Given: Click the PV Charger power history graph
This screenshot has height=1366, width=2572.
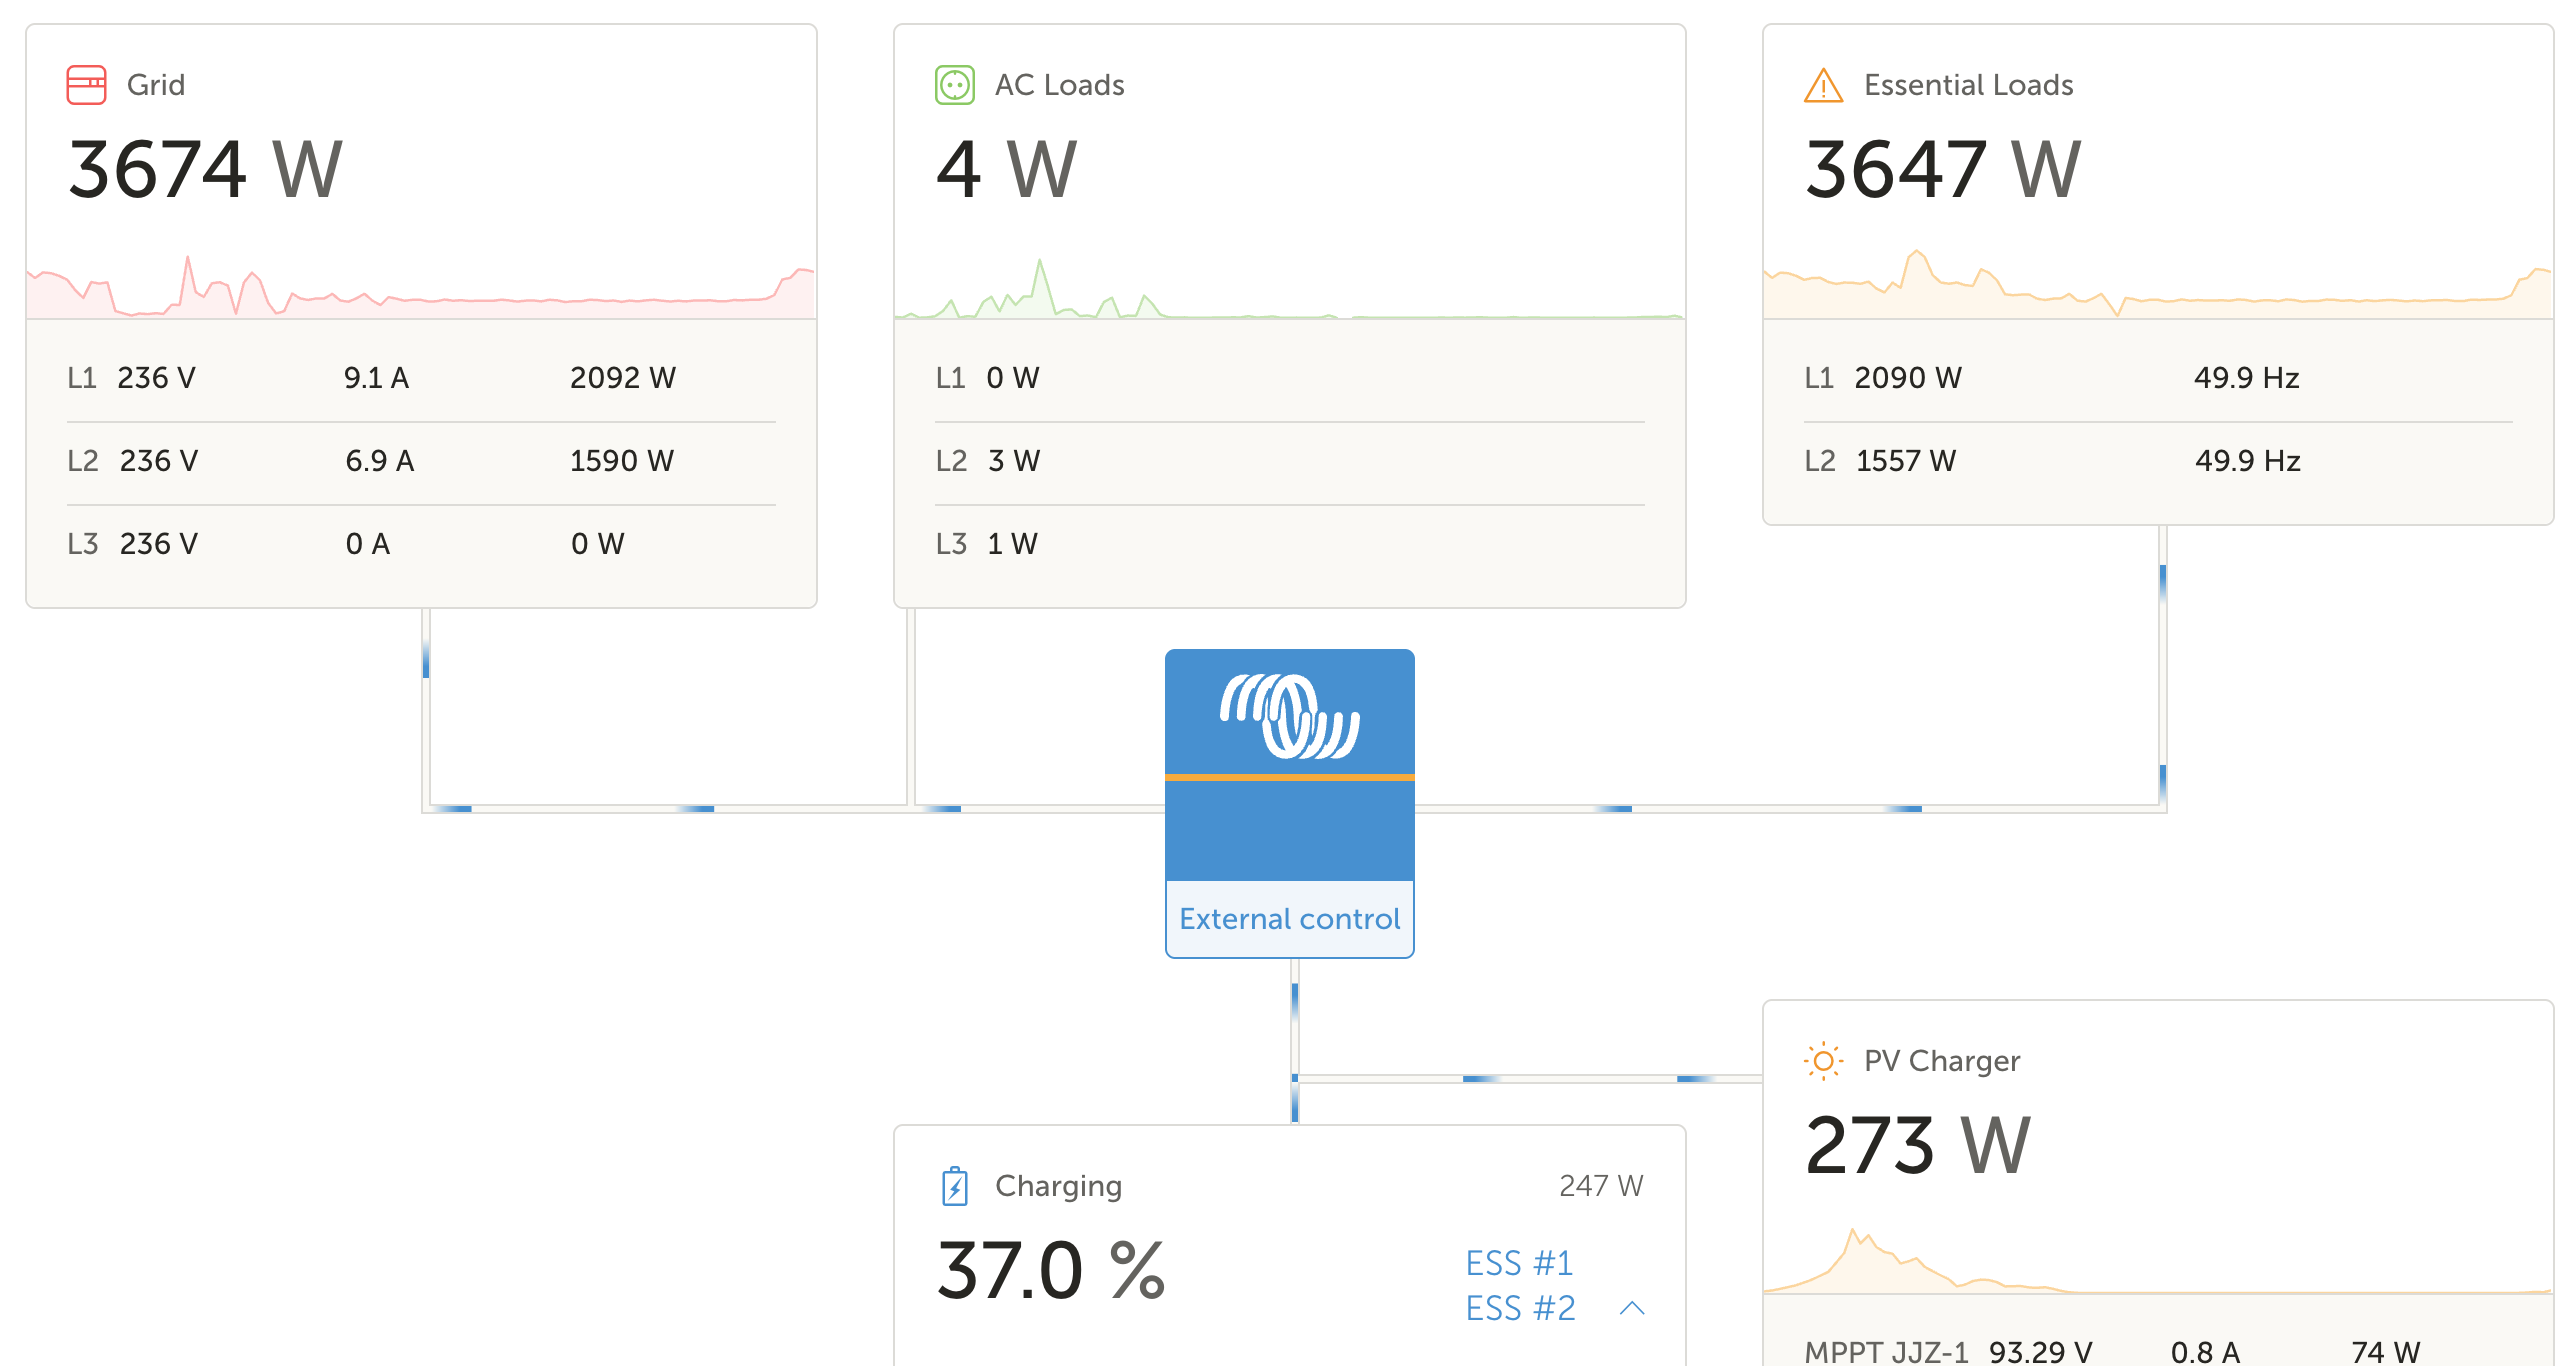Looking at the screenshot, I should (2157, 1262).
